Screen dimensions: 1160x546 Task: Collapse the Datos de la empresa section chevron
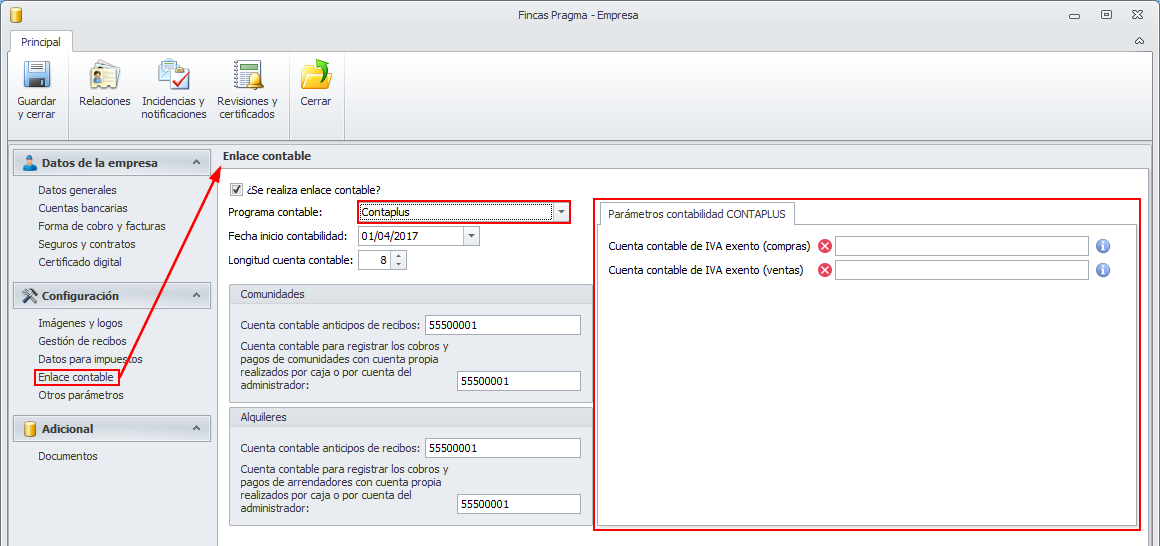point(196,163)
